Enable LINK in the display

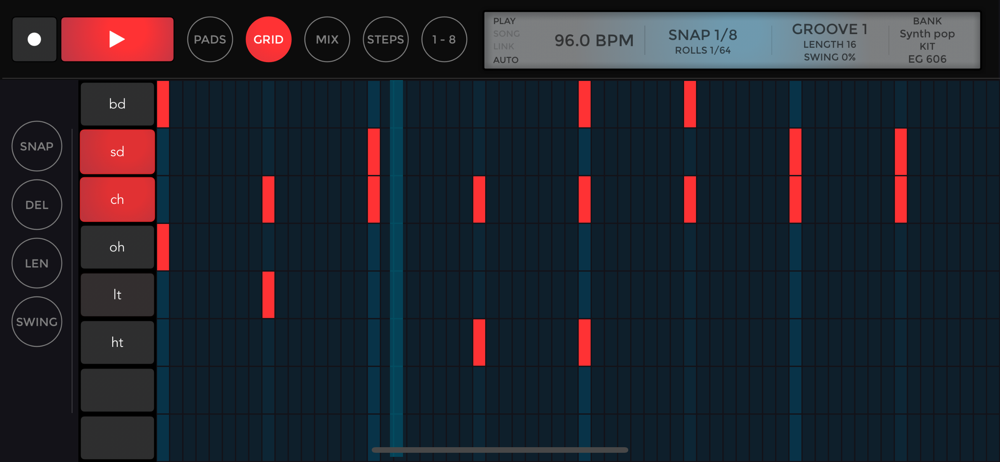(x=504, y=47)
